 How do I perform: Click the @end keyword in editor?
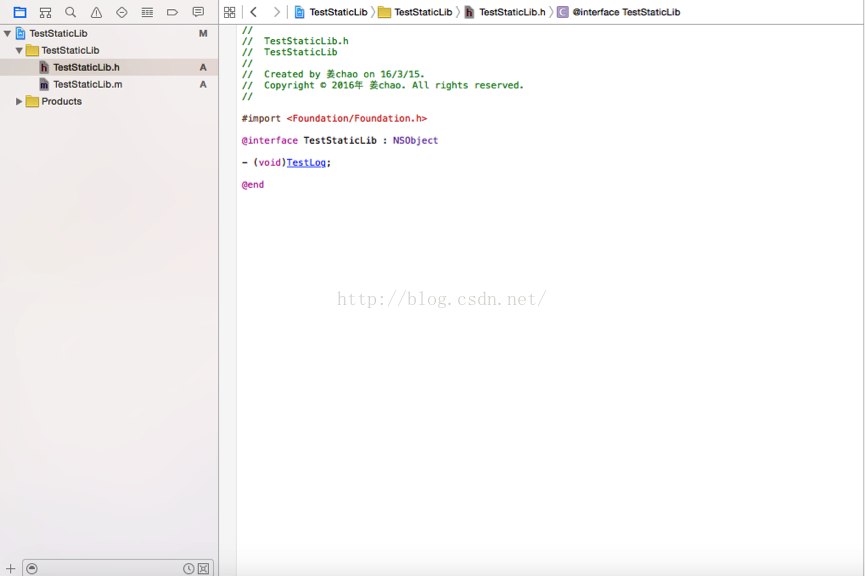253,185
